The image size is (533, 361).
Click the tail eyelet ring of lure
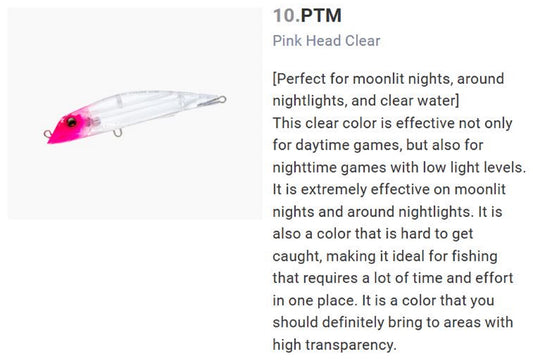(x=222, y=100)
